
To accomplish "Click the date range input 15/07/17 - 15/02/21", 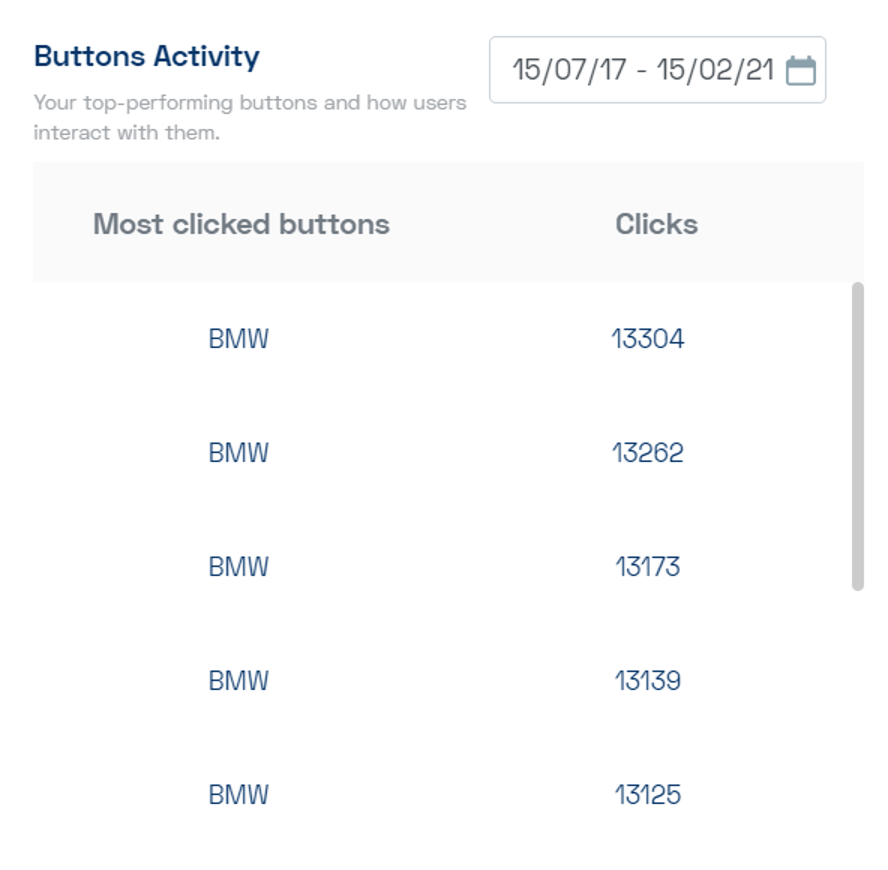I will (x=658, y=70).
